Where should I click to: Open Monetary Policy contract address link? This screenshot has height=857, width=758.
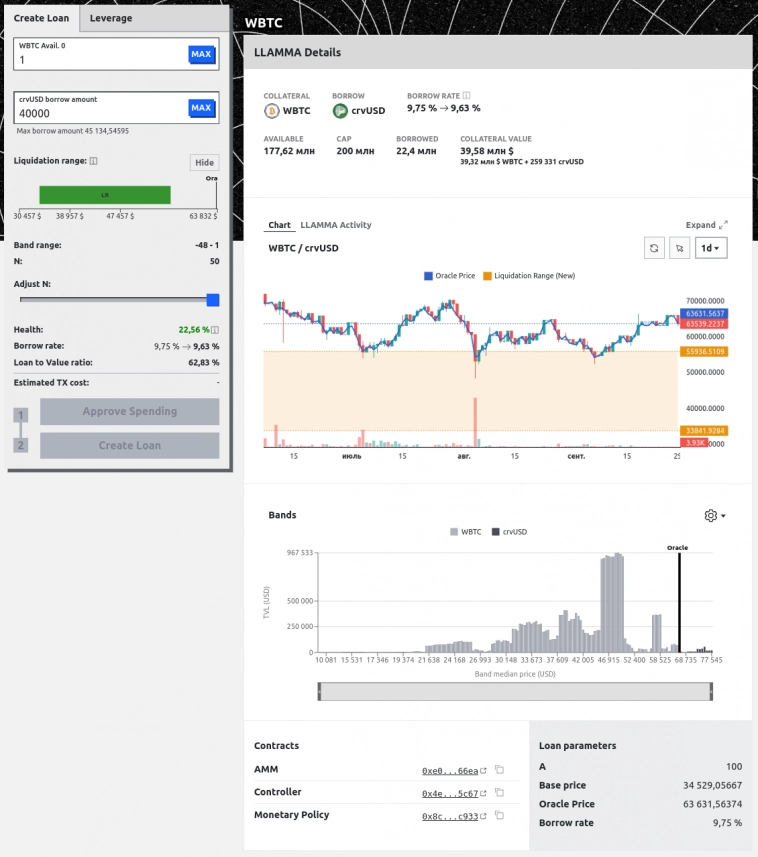tap(454, 816)
